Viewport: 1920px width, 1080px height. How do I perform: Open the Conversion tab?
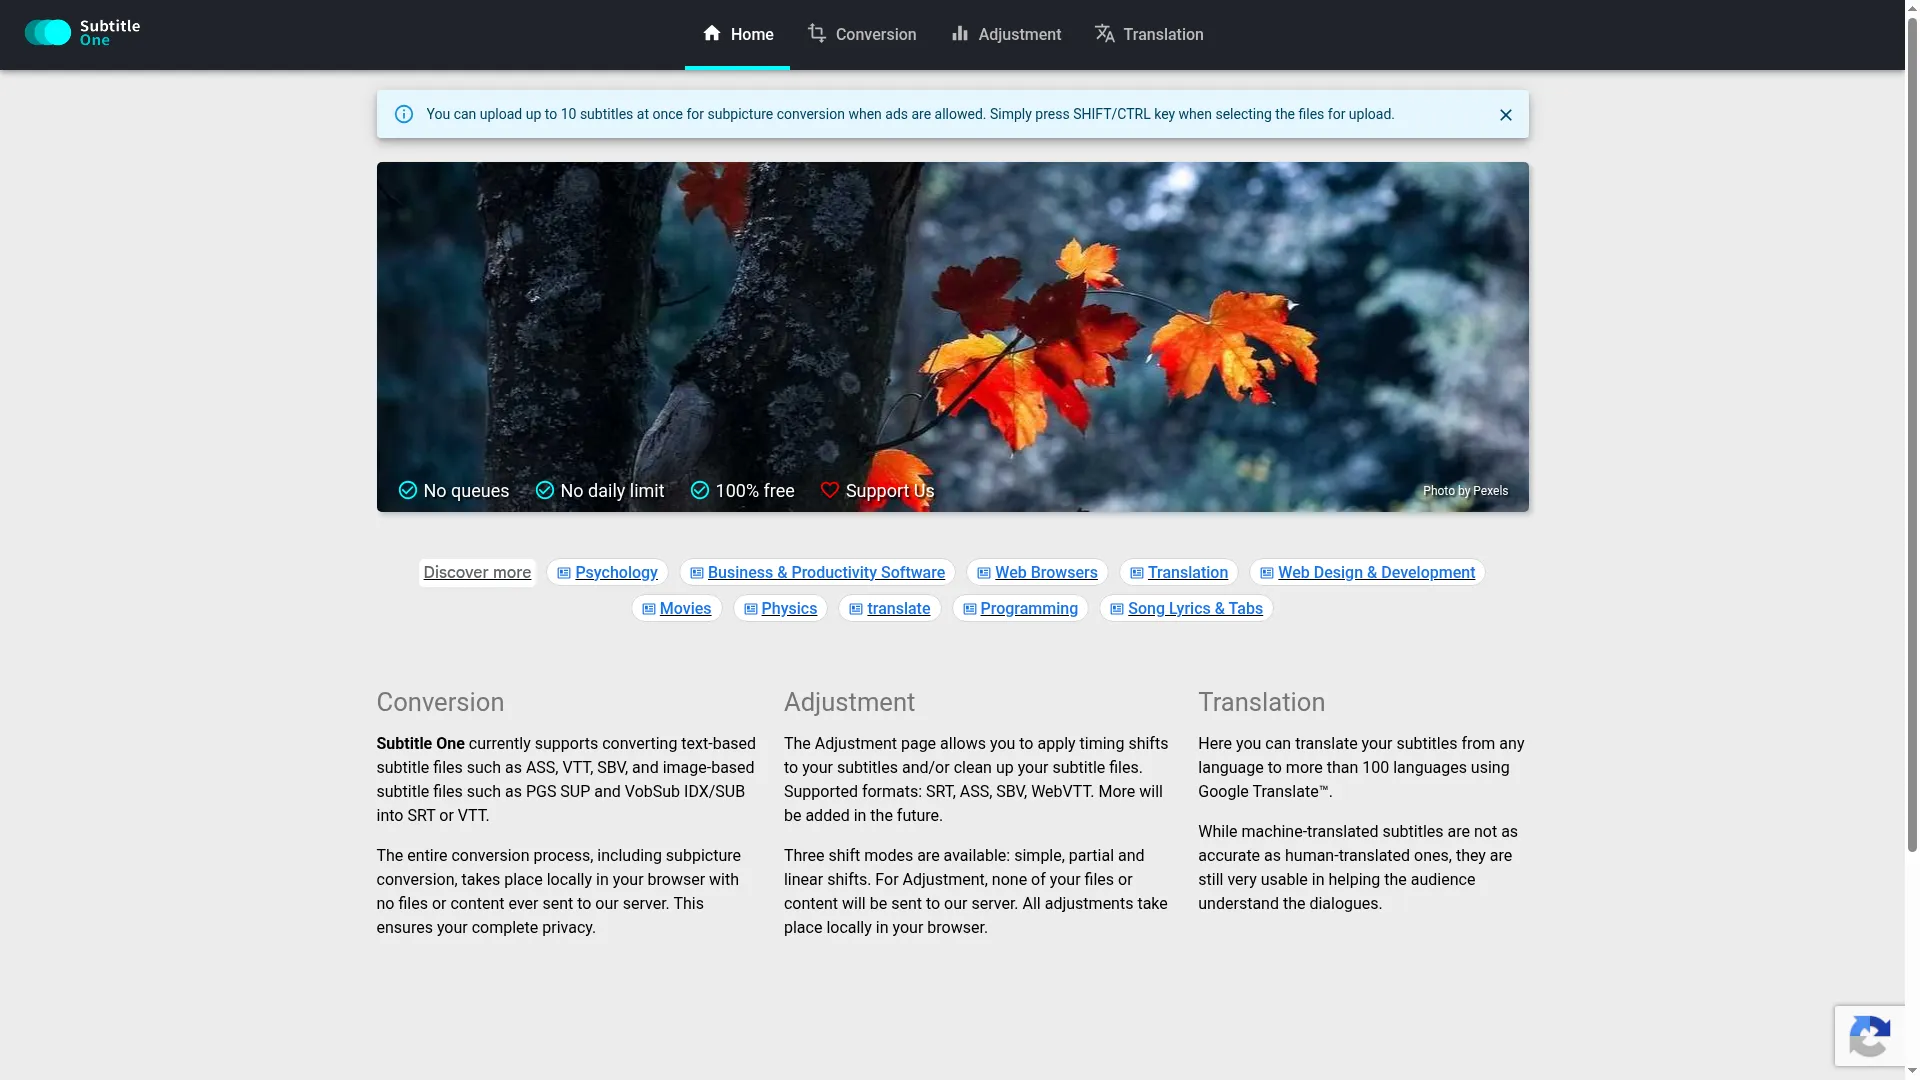click(x=861, y=34)
